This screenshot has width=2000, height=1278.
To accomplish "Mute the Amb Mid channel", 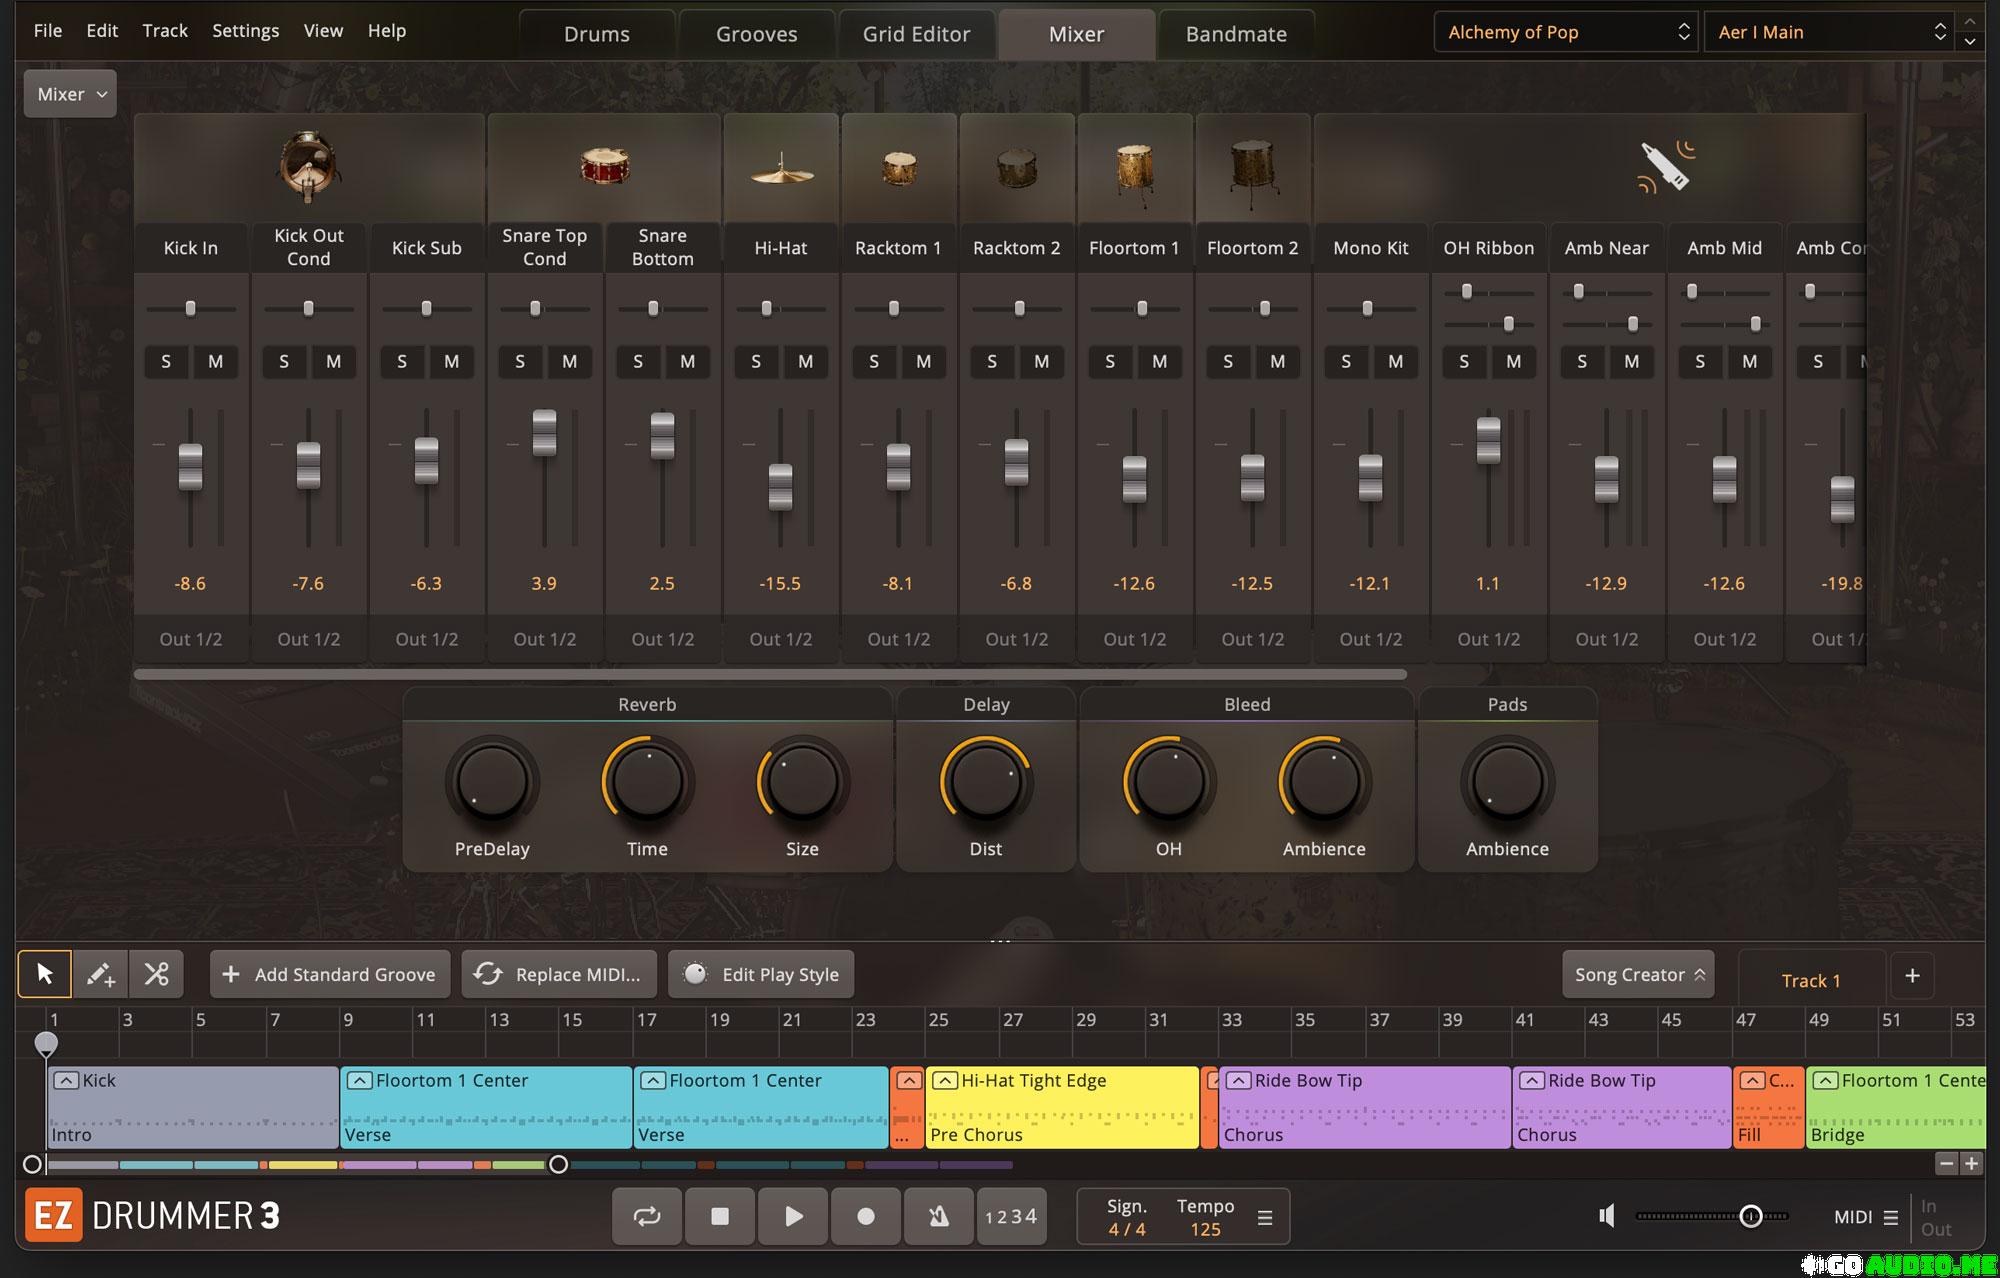I will pos(1749,362).
